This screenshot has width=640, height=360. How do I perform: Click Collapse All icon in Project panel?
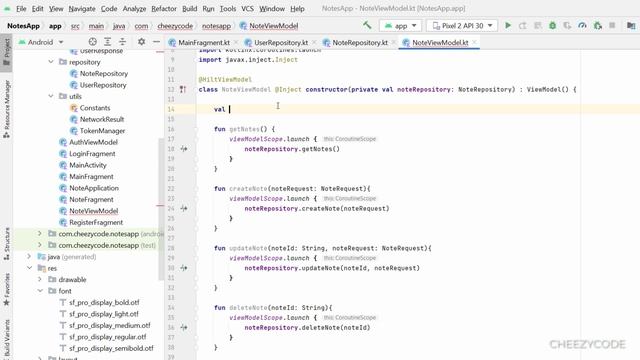(x=122, y=42)
